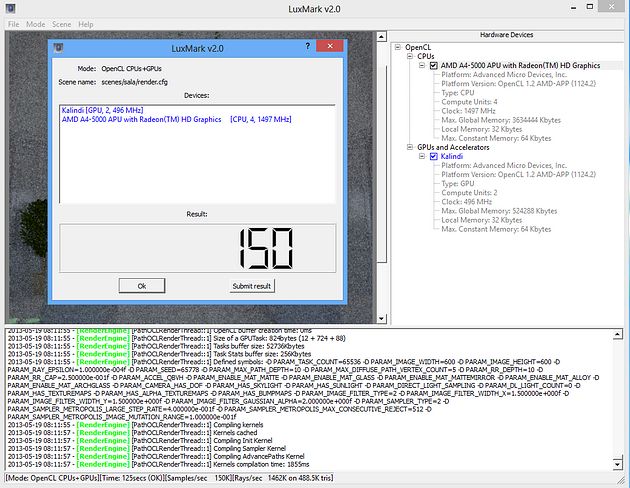This screenshot has width=630, height=488.
Task: Click 'scenes/sala/render.cfg' scene name text
Action: [135, 82]
